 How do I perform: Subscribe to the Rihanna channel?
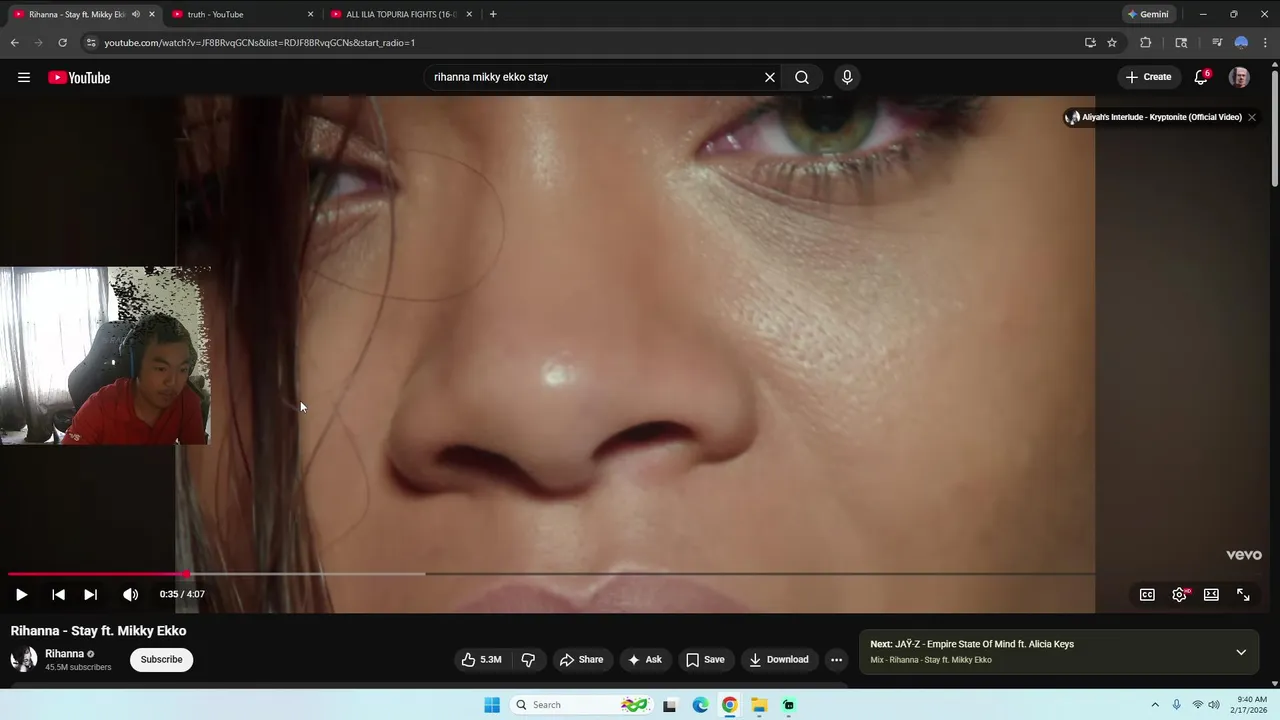tap(161, 659)
